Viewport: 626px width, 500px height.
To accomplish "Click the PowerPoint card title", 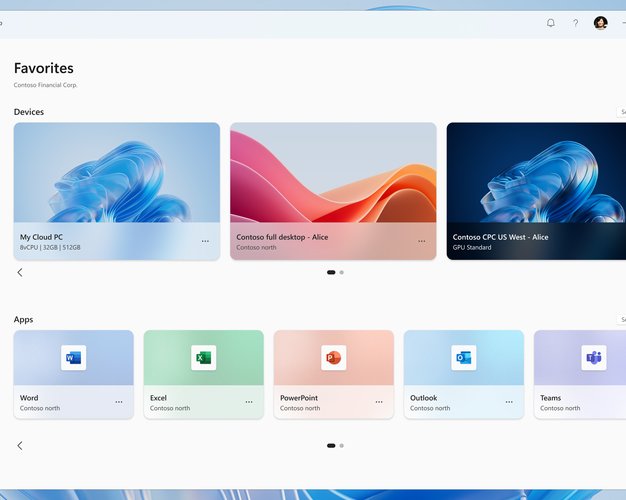I will pyautogui.click(x=299, y=398).
